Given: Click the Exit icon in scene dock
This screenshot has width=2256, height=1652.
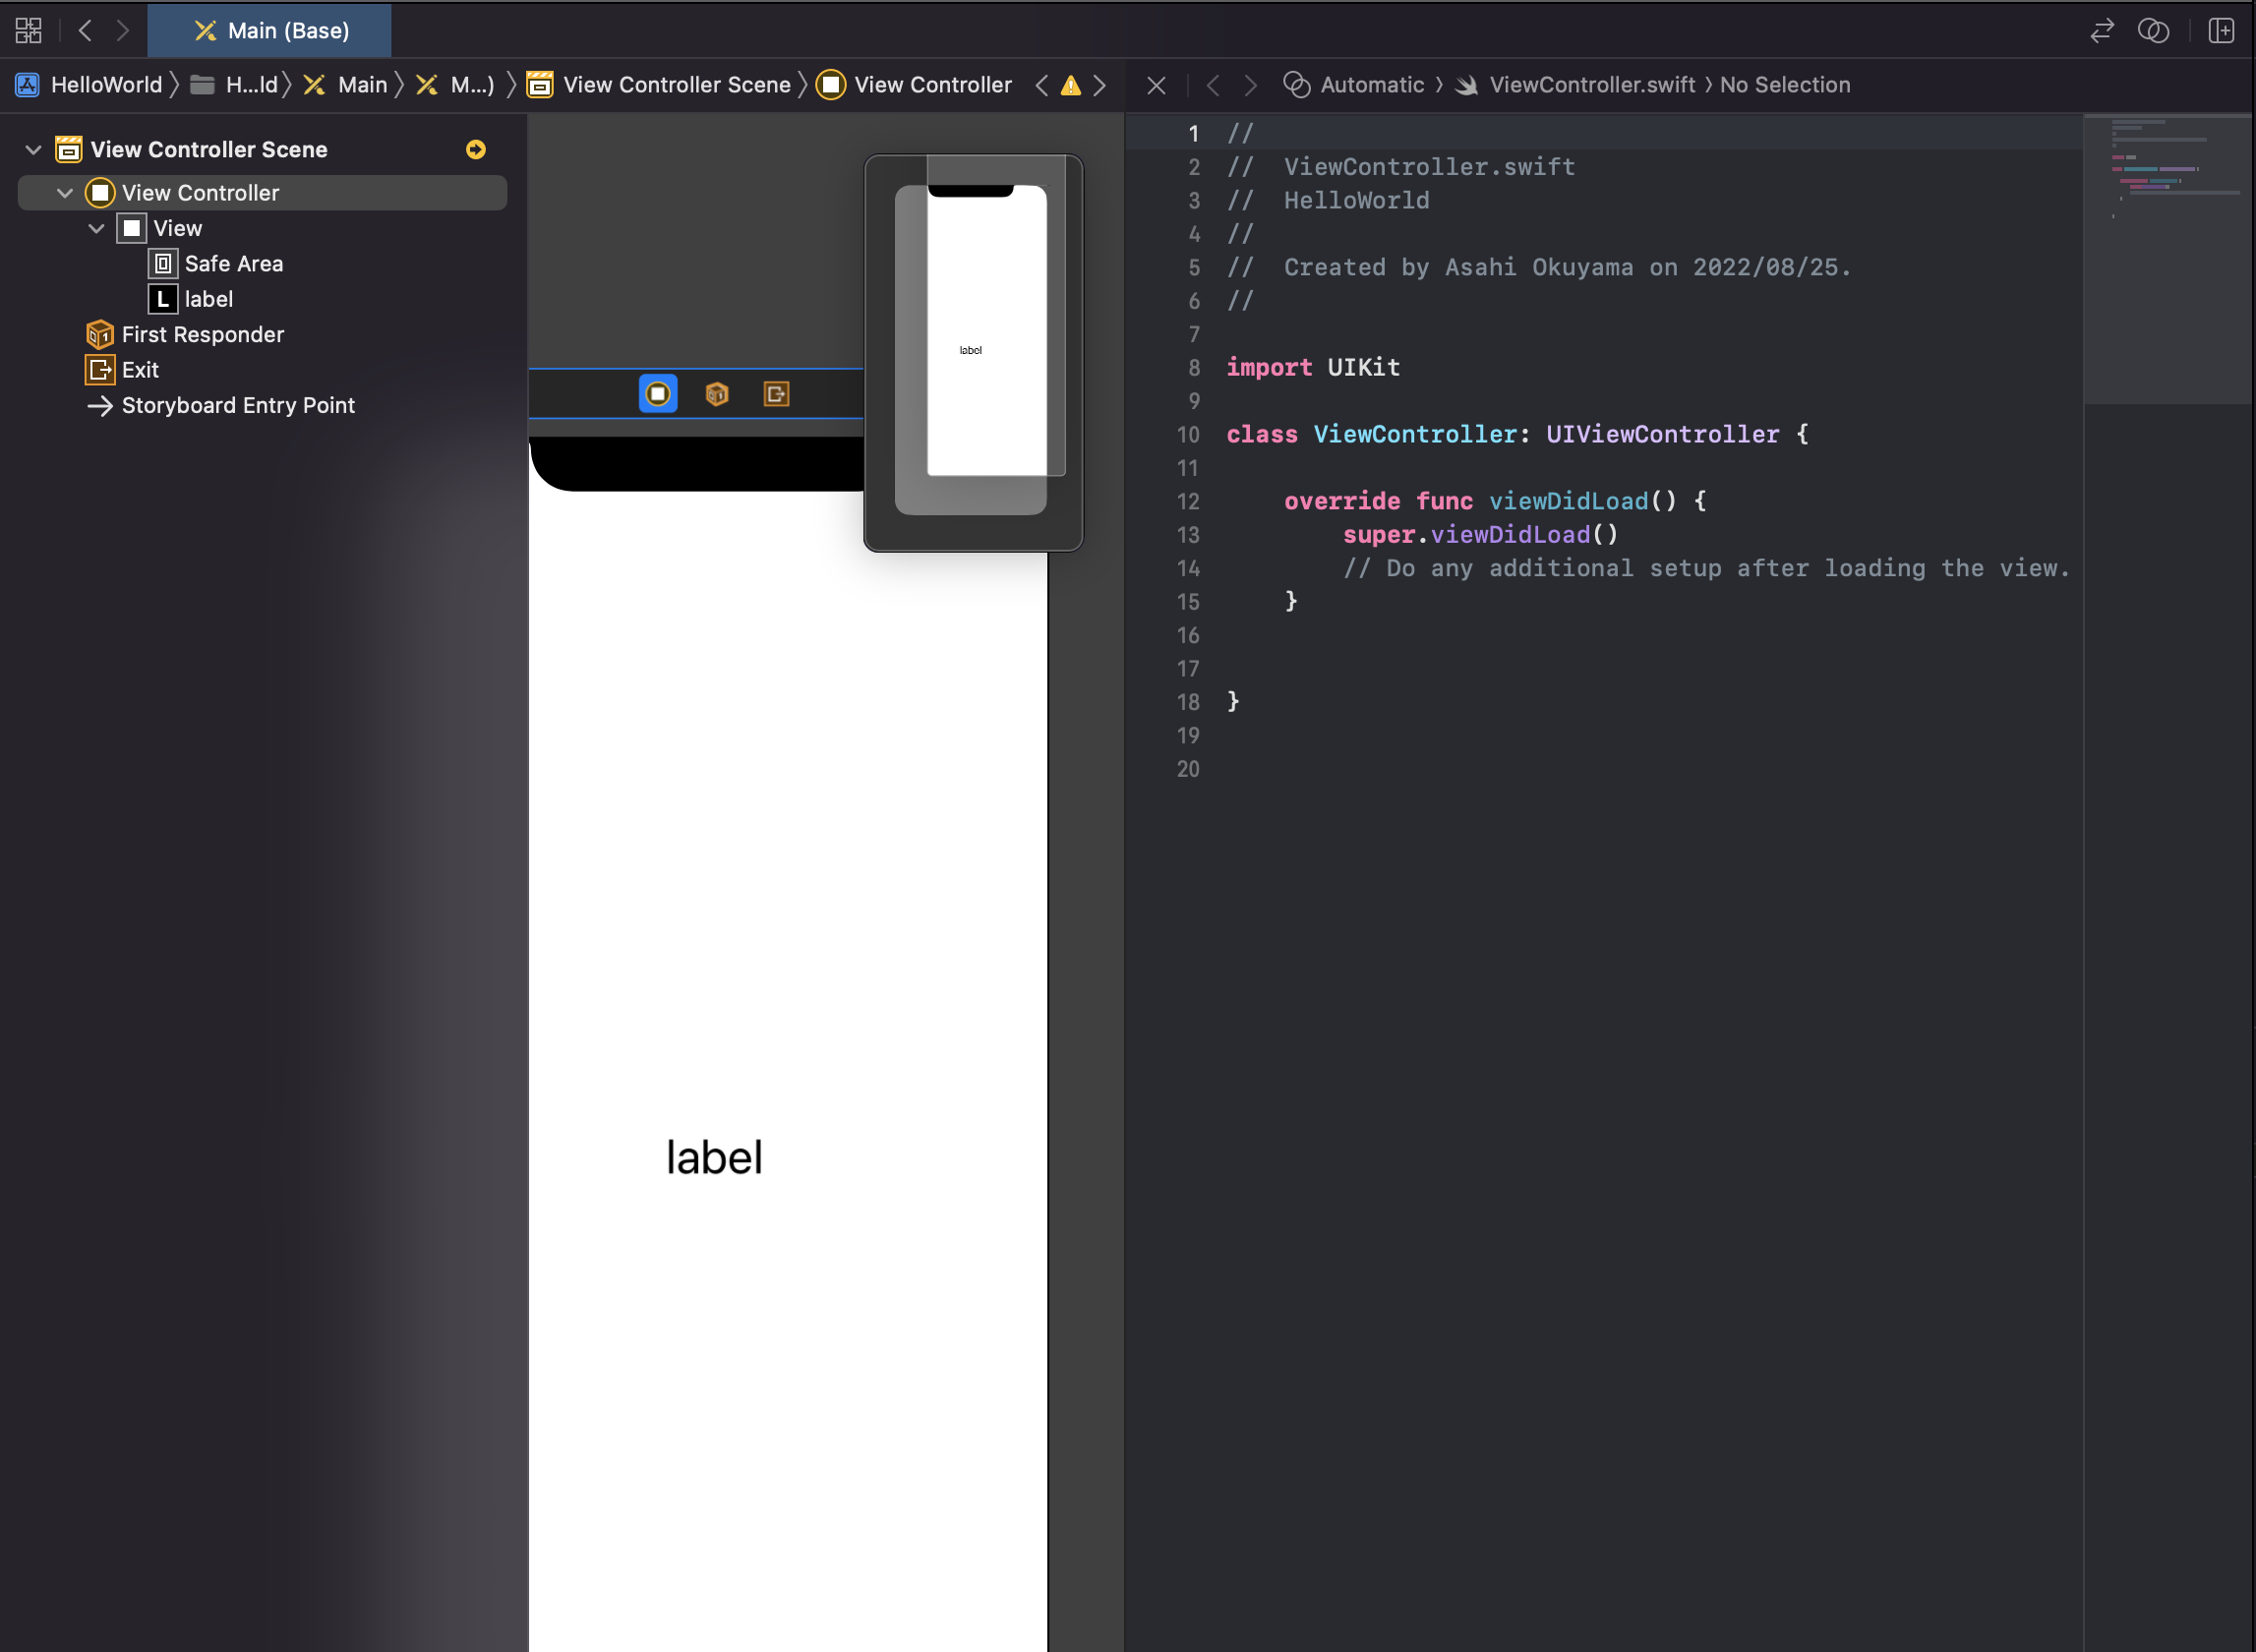Looking at the screenshot, I should click(x=776, y=394).
